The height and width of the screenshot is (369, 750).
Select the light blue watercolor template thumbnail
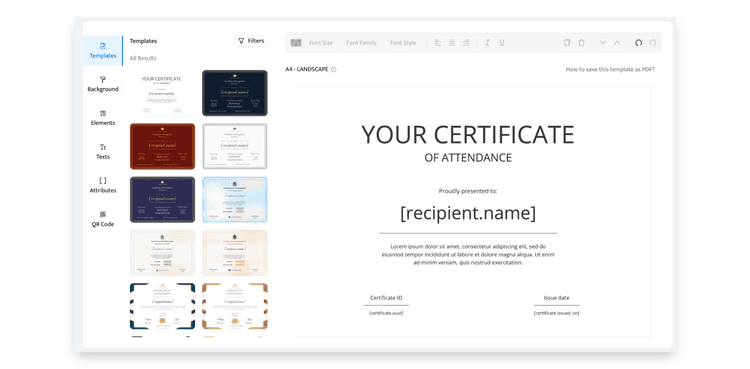pyautogui.click(x=235, y=200)
